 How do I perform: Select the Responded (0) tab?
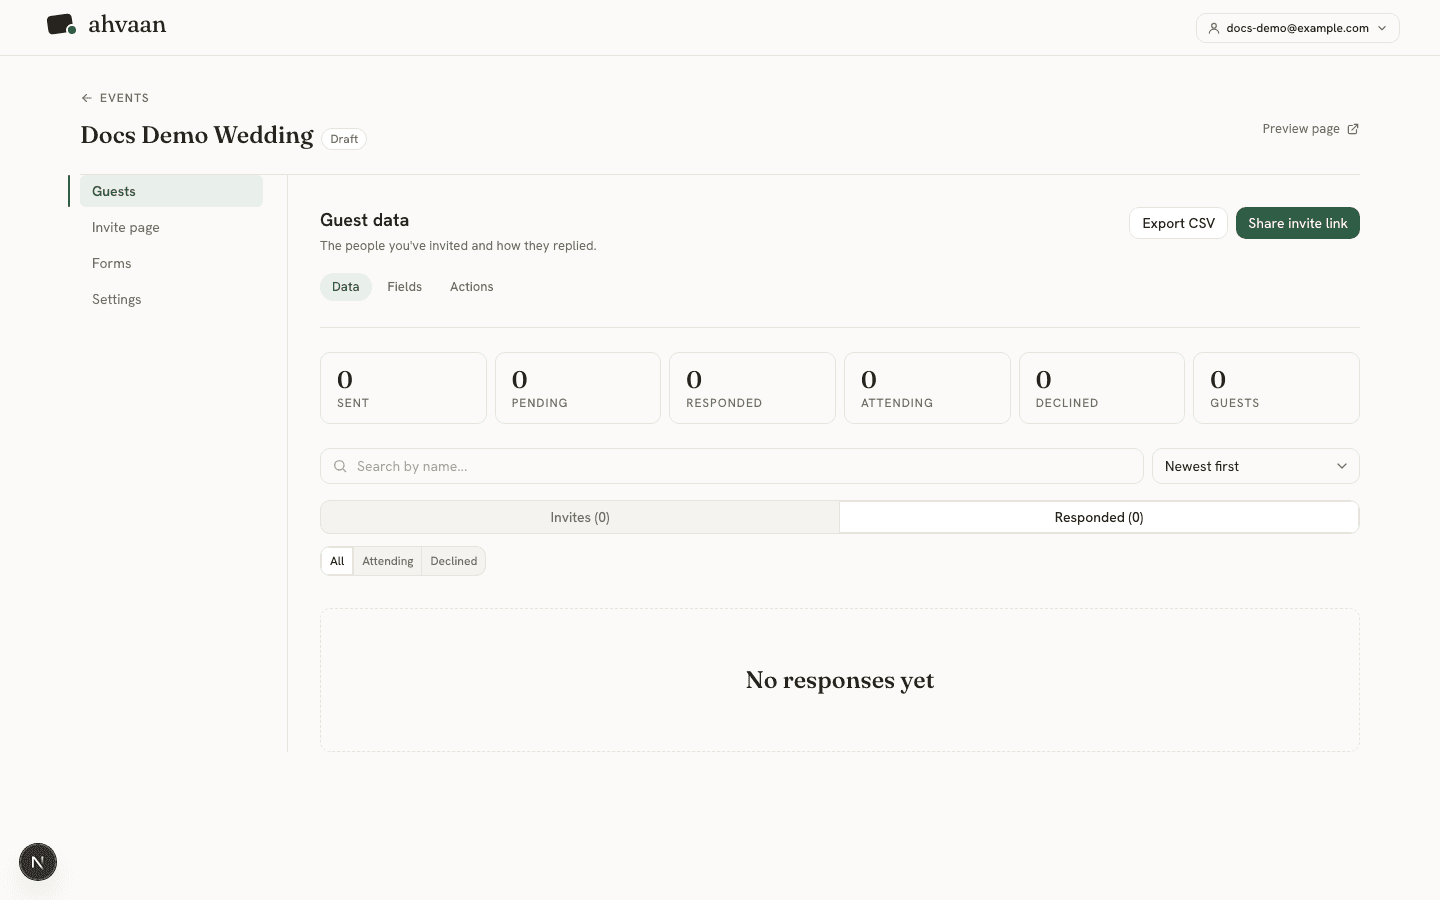[1099, 517]
